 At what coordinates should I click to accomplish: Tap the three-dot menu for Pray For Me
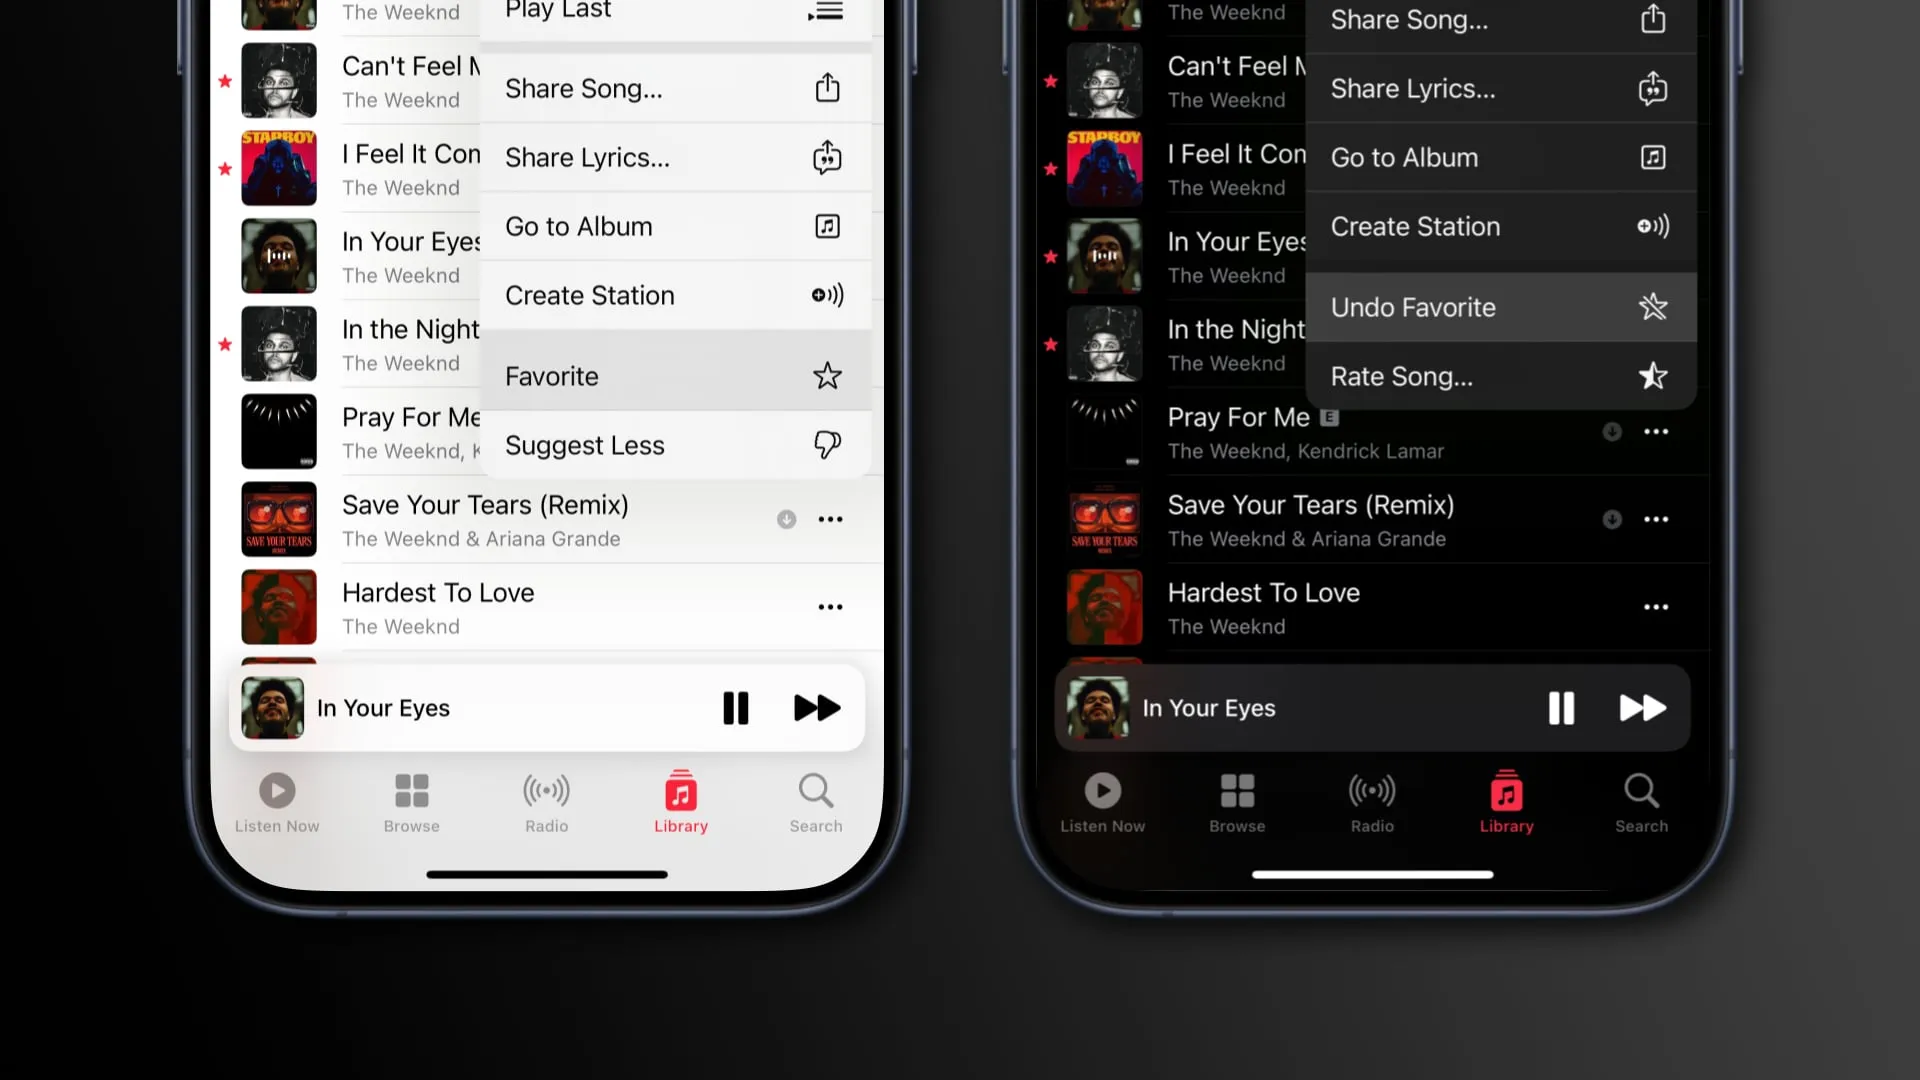tap(1656, 431)
